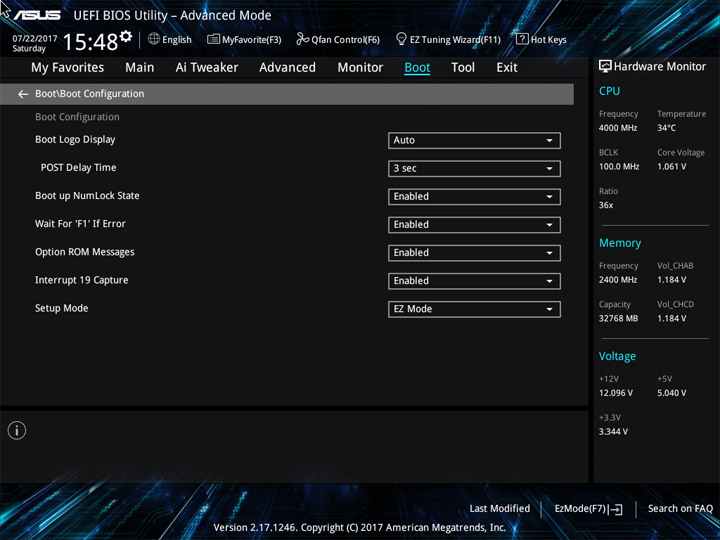This screenshot has width=720, height=540.
Task: Click the Memory section heading
Action: [x=620, y=243]
